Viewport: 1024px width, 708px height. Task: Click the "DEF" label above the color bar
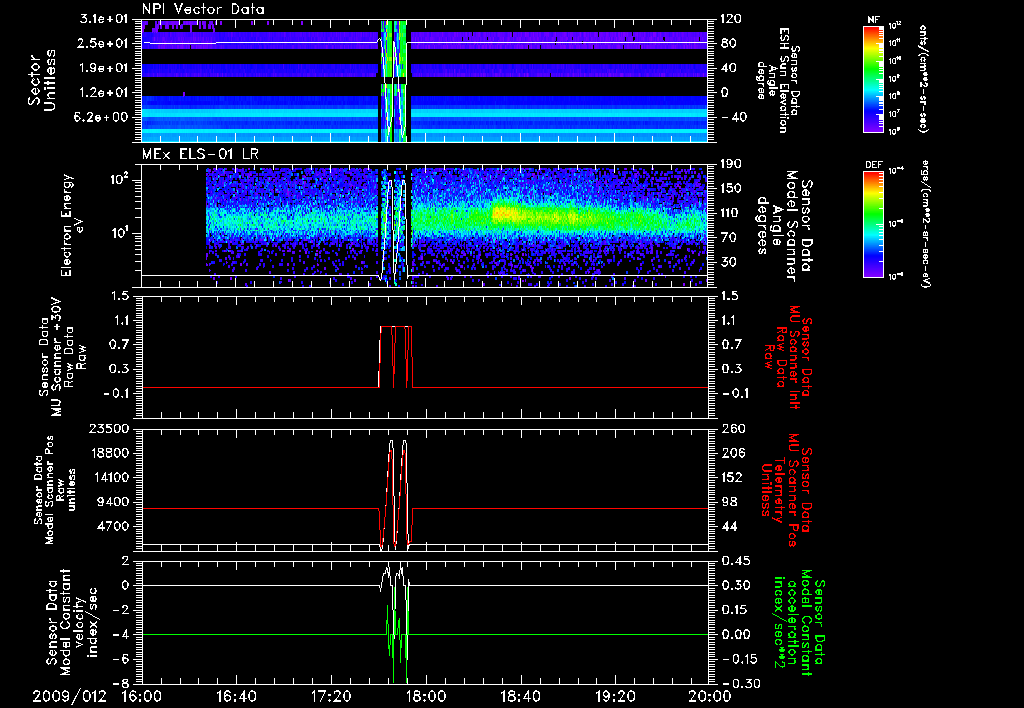pyautogui.click(x=874, y=165)
